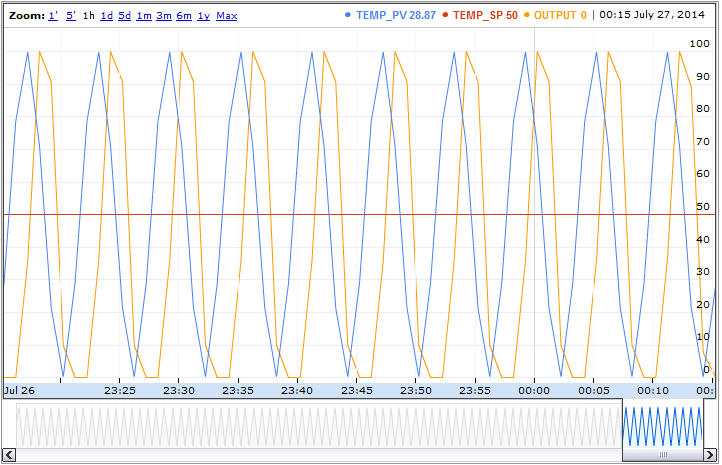Click the OUTPUT 0 legend label
The height and width of the screenshot is (465, 722).
pos(560,16)
